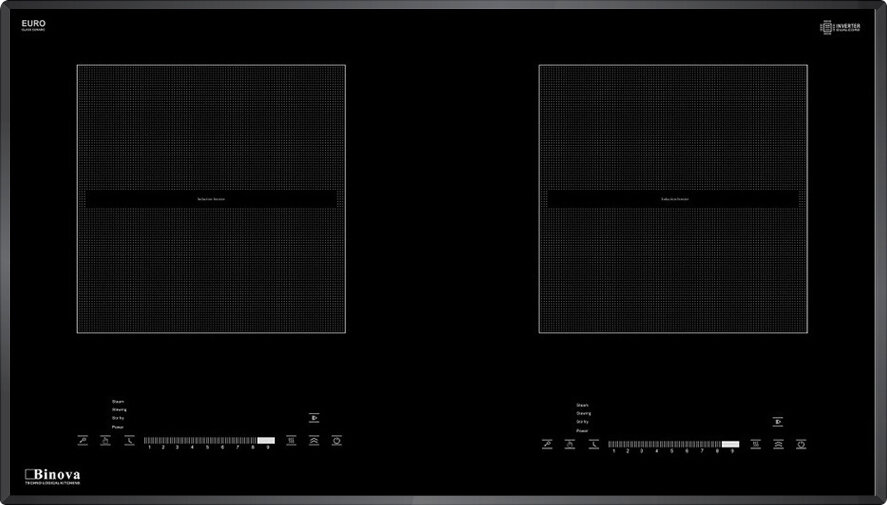Select Steam mode label on right controls
The height and width of the screenshot is (505, 887).
582,405
